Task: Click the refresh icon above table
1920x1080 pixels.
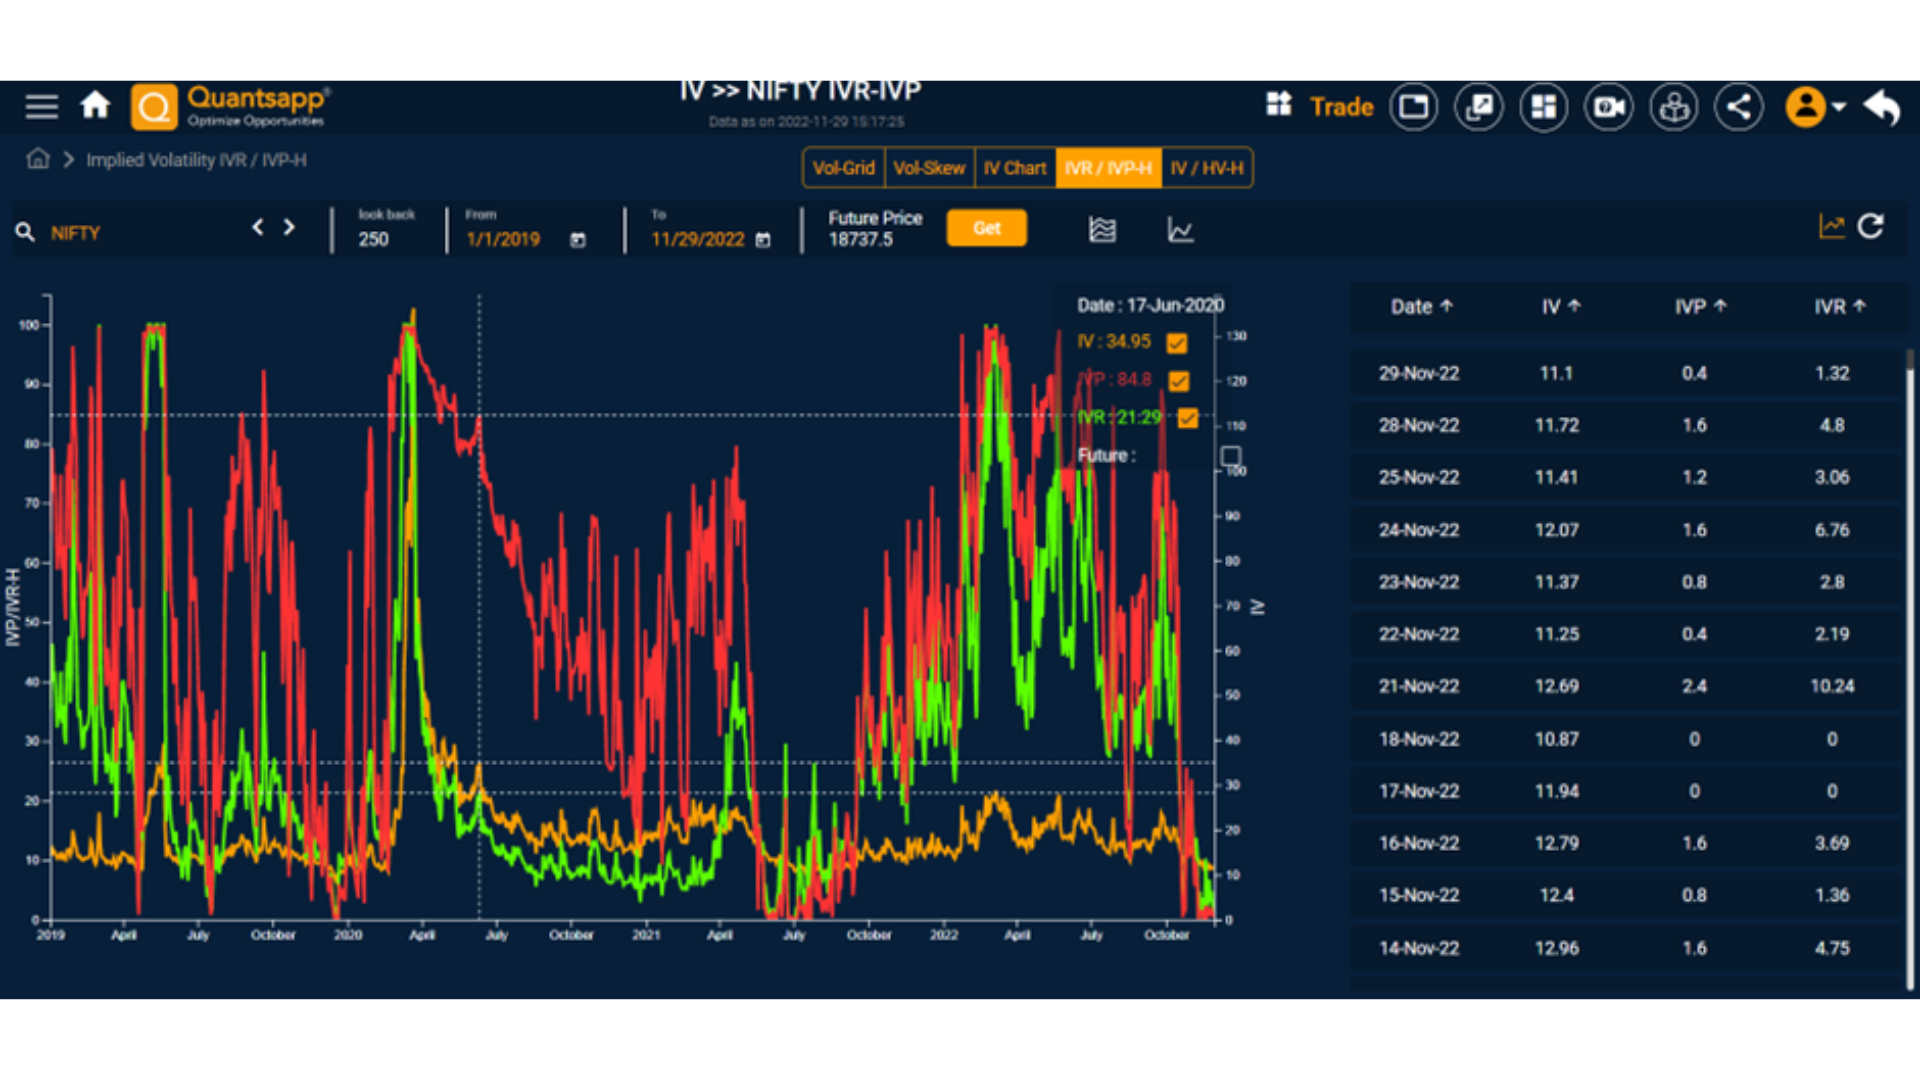Action: click(x=1871, y=227)
